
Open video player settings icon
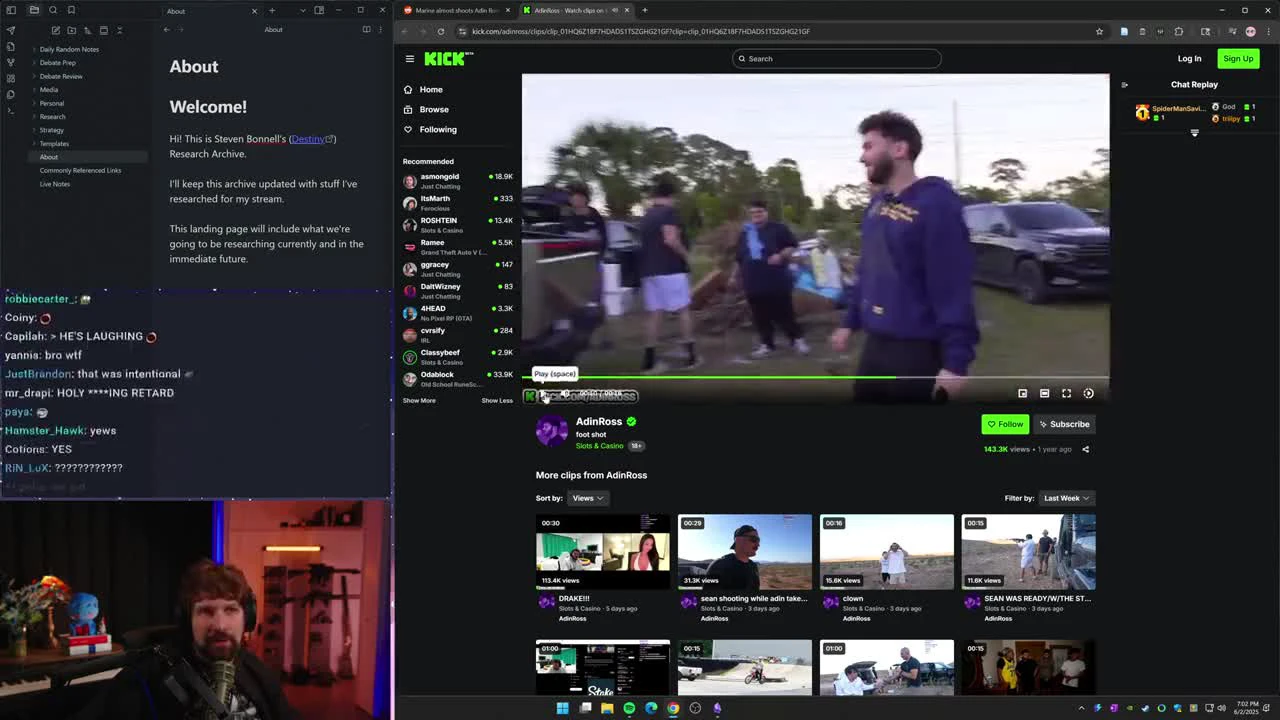(x=1088, y=393)
